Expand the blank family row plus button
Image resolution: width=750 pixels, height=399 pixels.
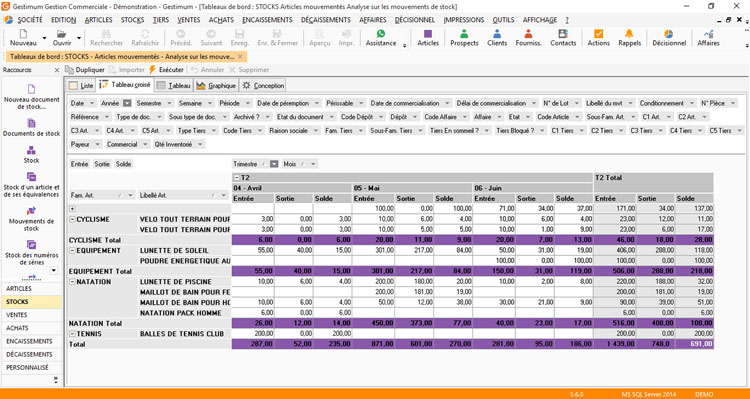click(x=72, y=209)
